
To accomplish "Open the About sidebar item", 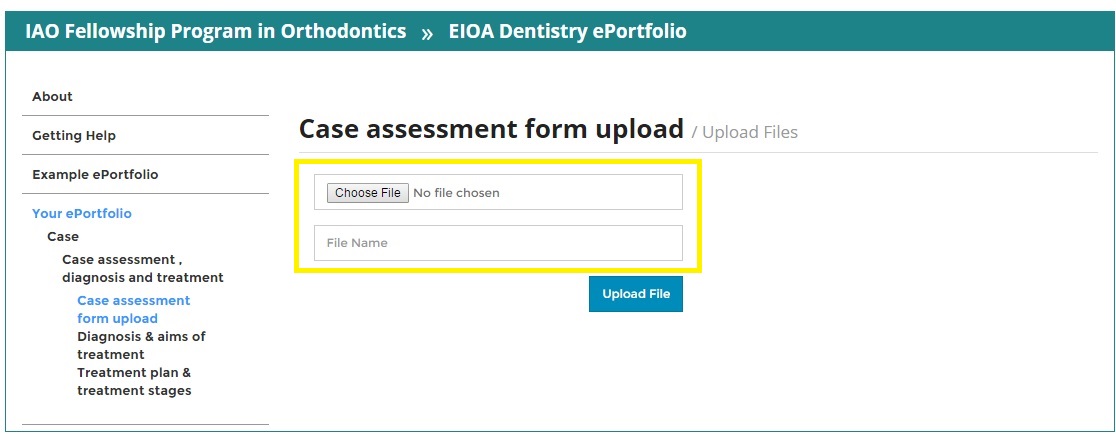I will click(52, 97).
